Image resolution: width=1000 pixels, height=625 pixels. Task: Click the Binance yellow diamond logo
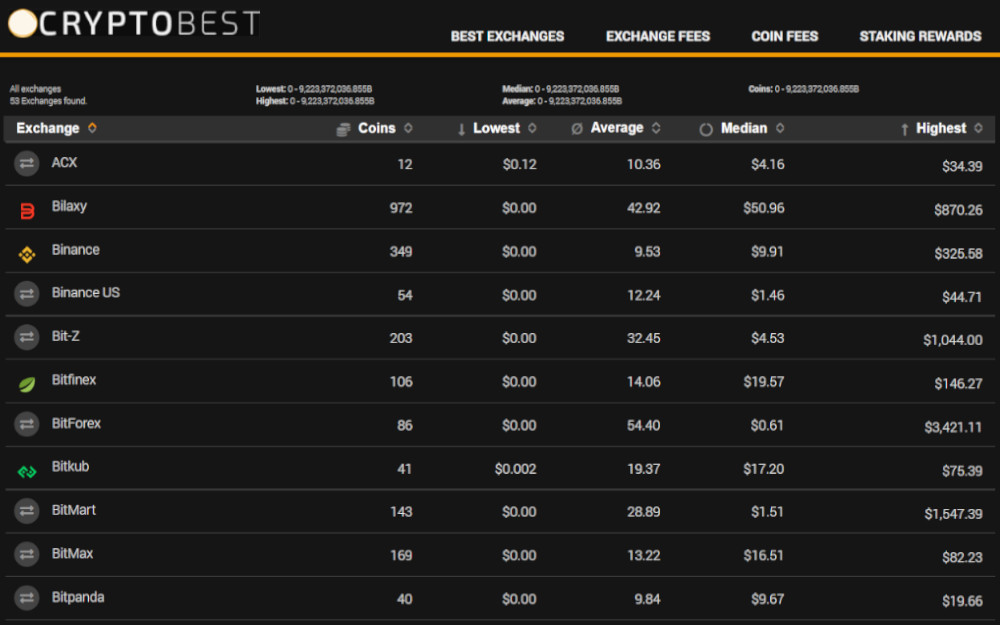27,254
